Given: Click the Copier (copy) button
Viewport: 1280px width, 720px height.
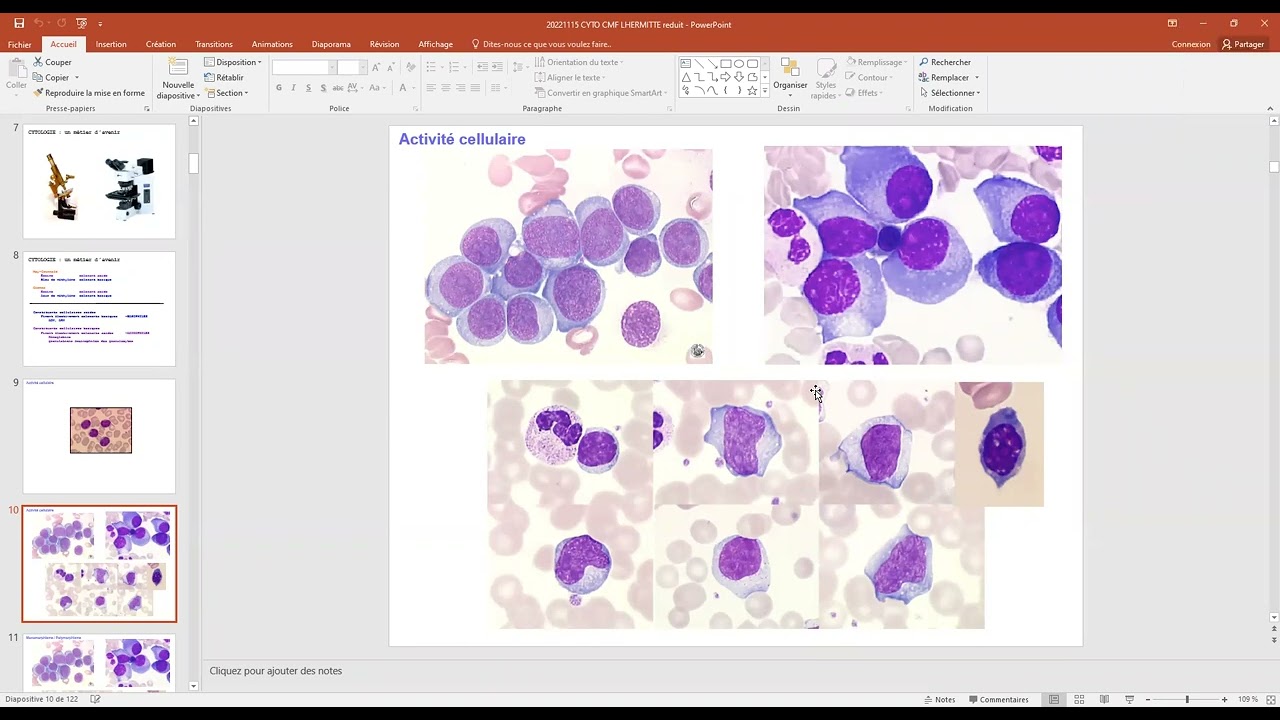Looking at the screenshot, I should click(x=51, y=77).
